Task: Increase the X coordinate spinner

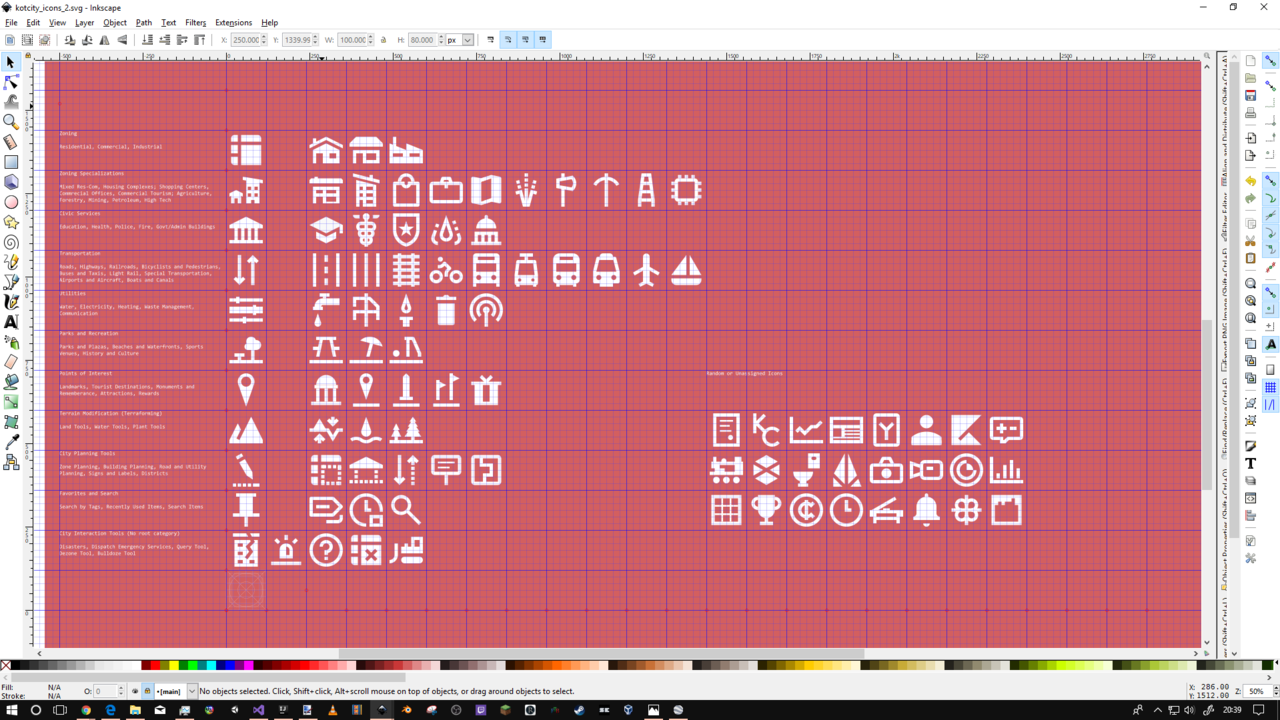Action: tap(264, 37)
